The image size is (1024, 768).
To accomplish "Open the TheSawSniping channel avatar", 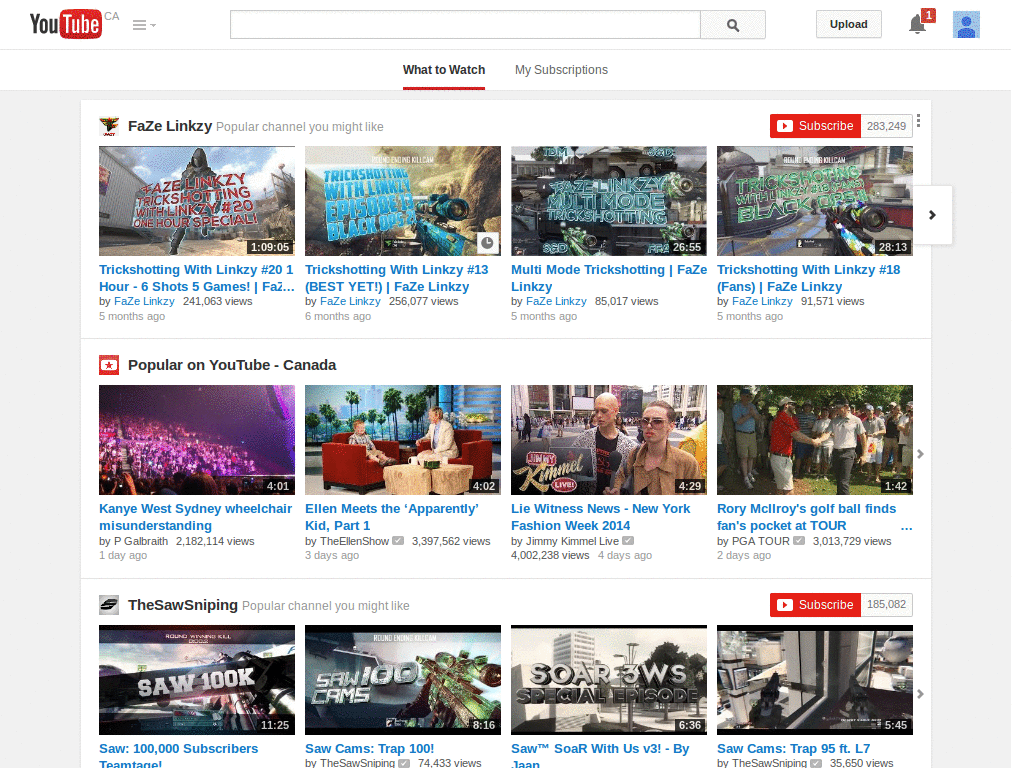I will (109, 604).
